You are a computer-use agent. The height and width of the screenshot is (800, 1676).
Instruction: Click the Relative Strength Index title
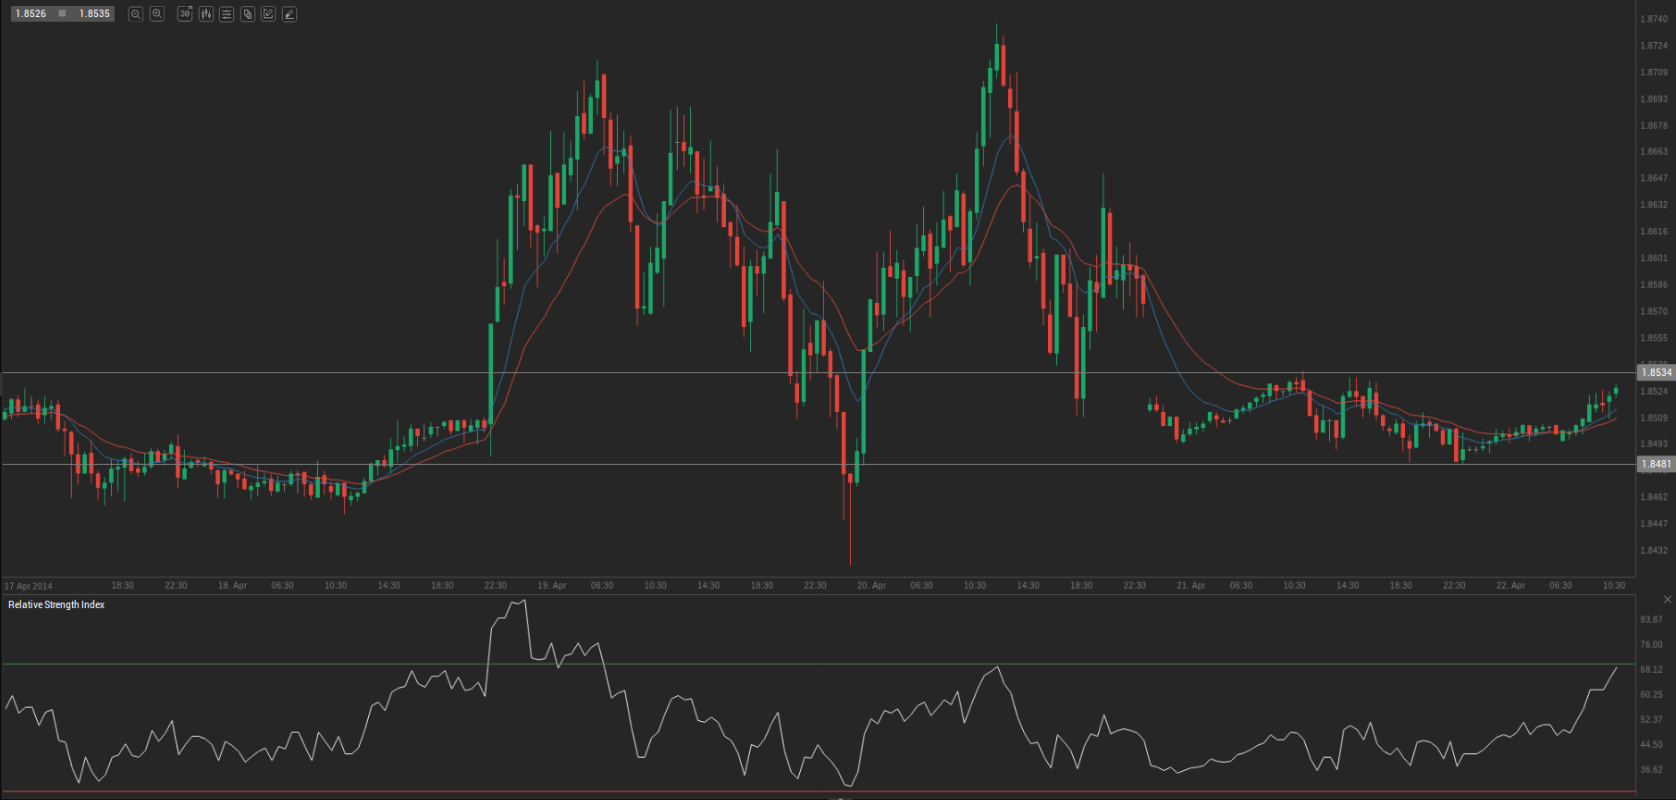point(56,605)
